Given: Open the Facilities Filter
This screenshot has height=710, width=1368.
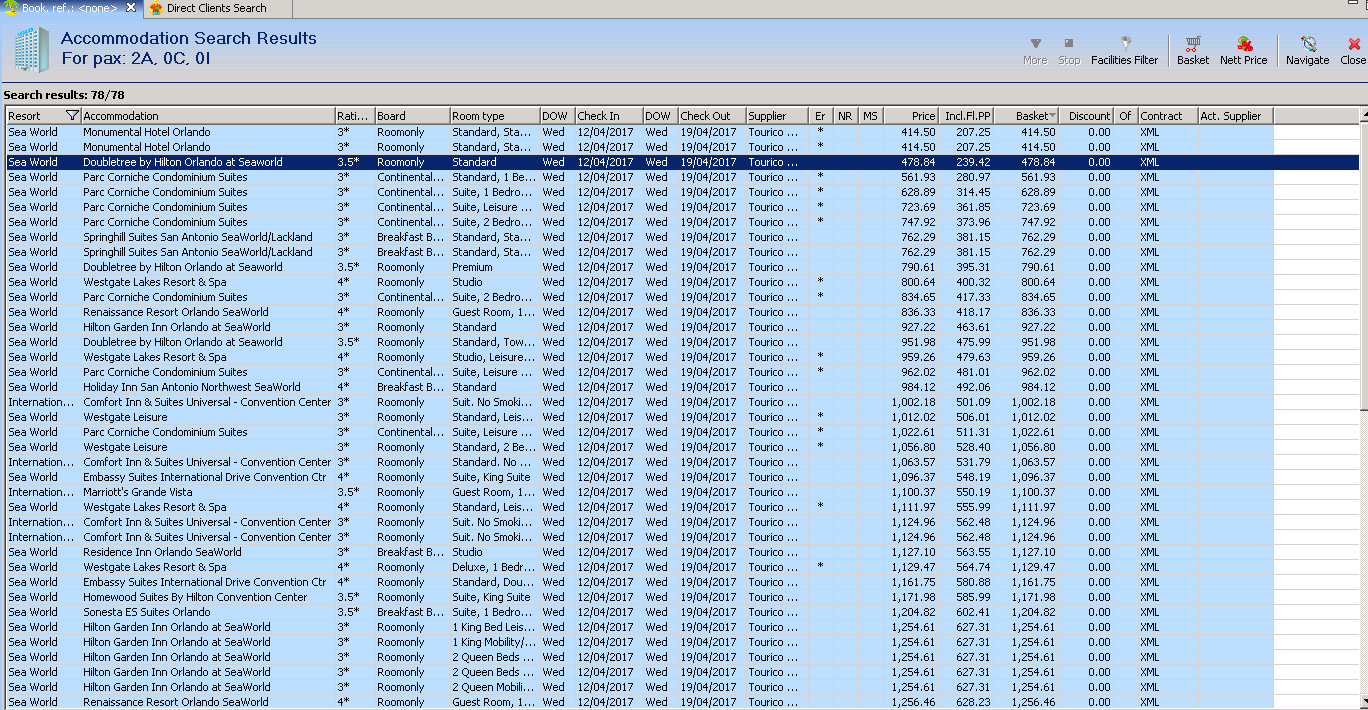Looking at the screenshot, I should point(1124,51).
